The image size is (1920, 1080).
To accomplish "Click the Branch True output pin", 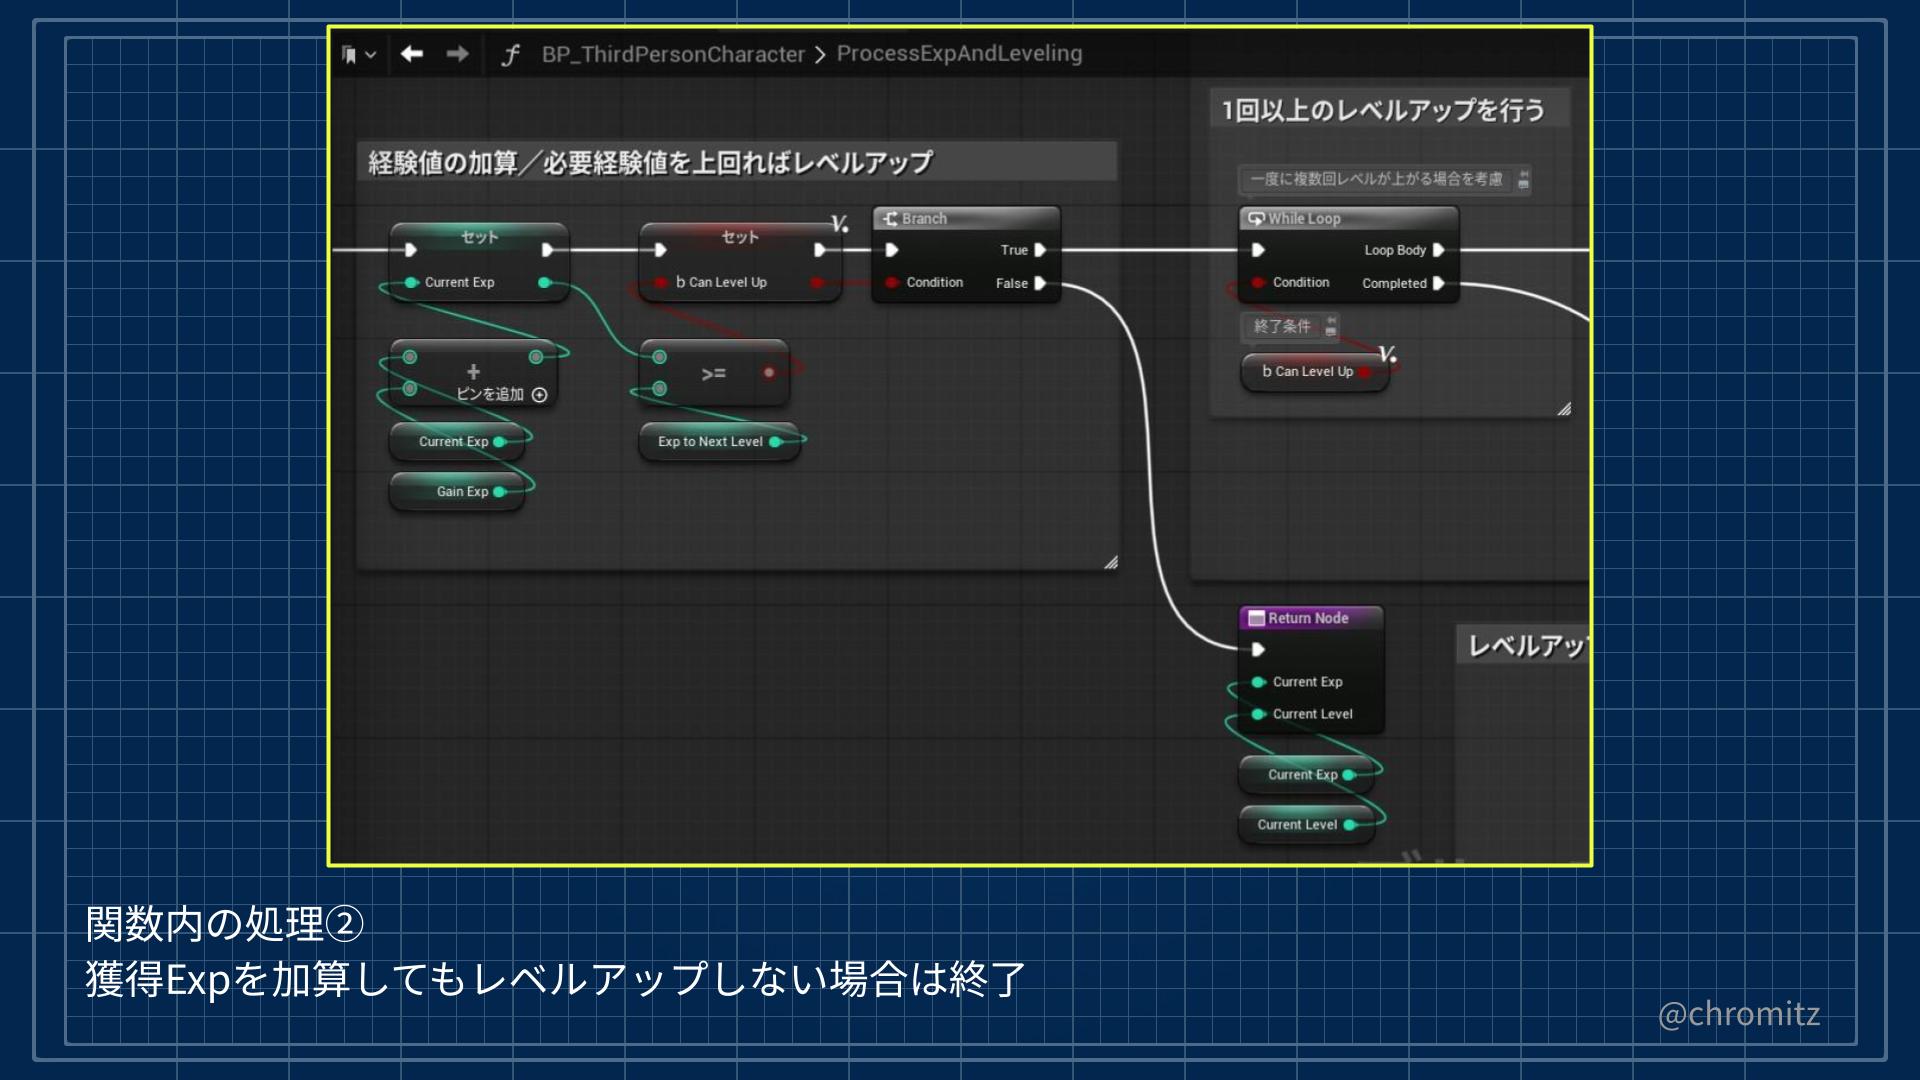I will 1040,250.
